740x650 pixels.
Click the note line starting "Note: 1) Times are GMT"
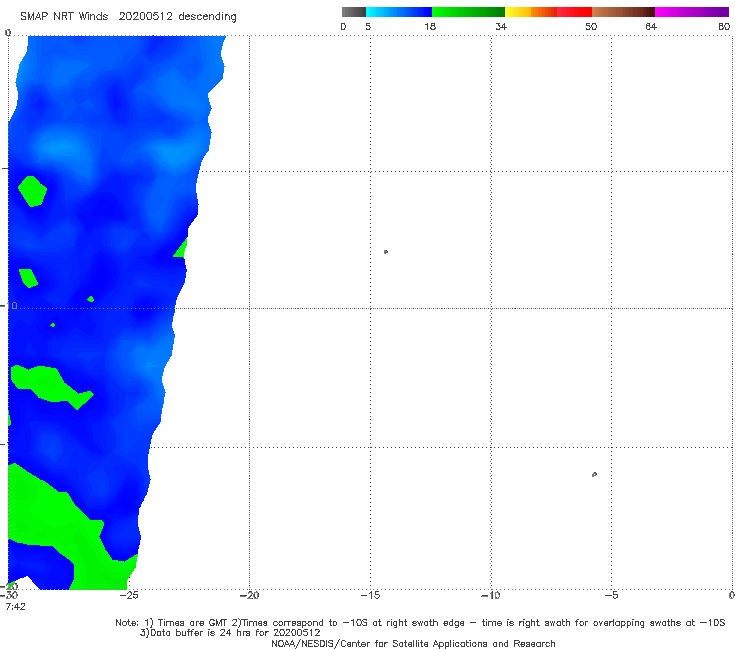420,623
